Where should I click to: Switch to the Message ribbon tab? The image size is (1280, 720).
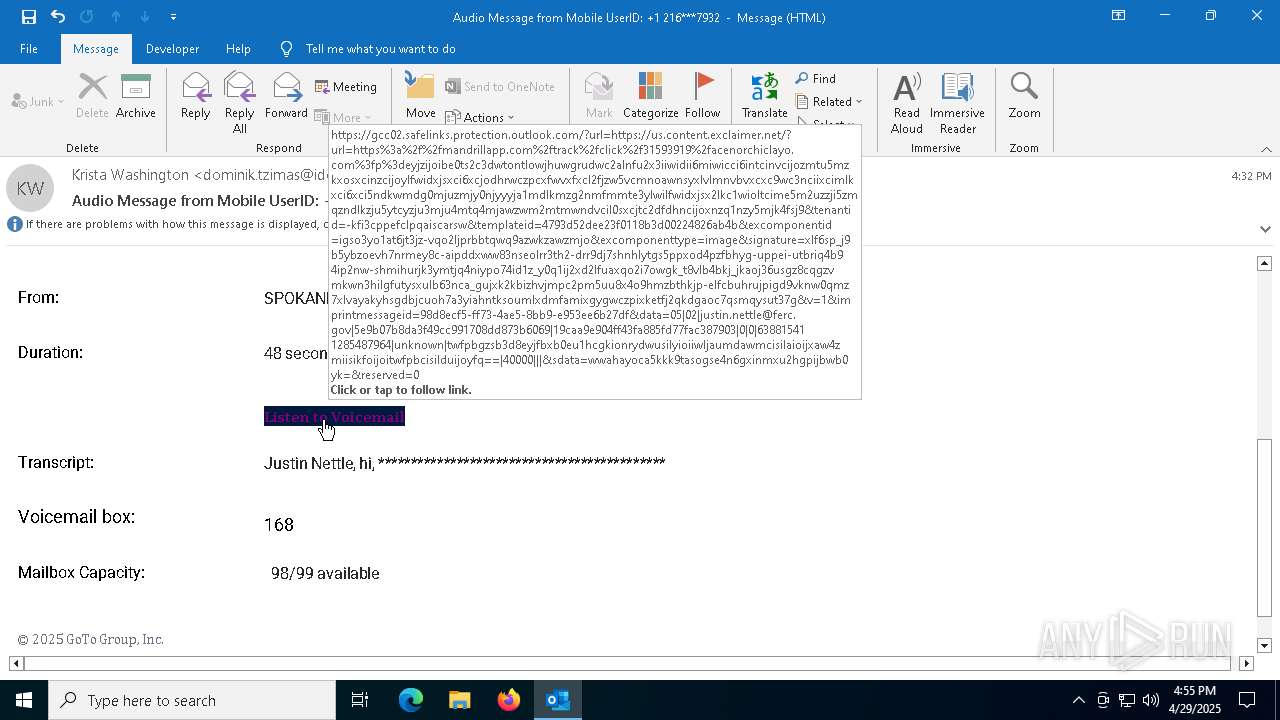click(x=96, y=49)
